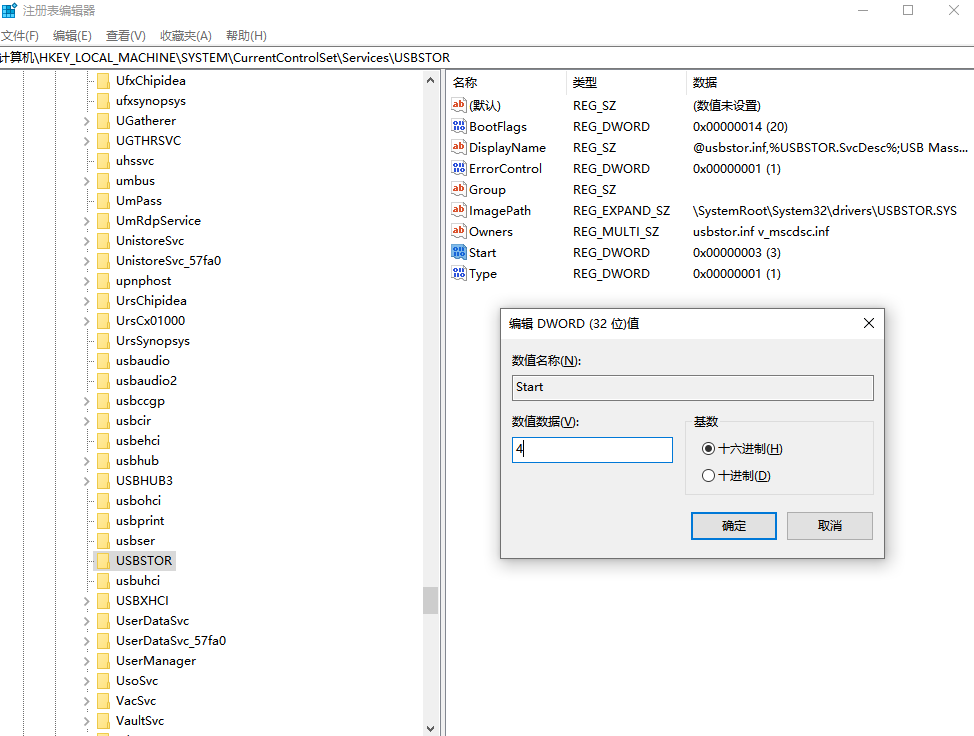Open the 文件(F) menu
Image resolution: width=974 pixels, height=736 pixels.
pos(20,35)
